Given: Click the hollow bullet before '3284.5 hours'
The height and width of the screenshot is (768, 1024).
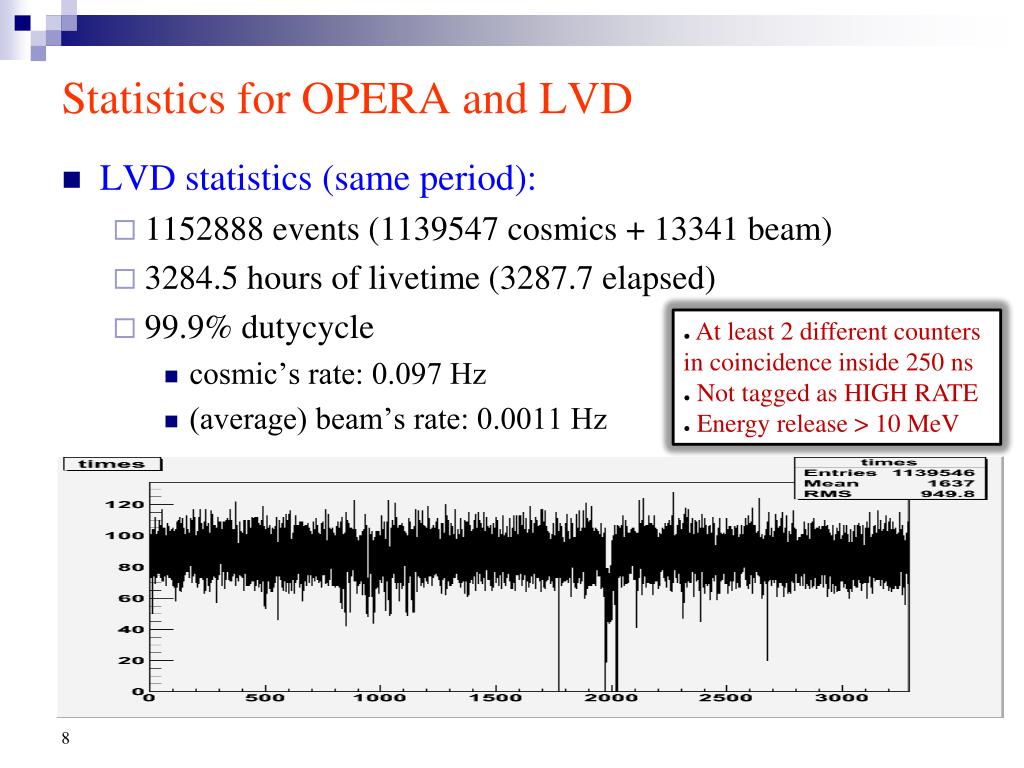Looking at the screenshot, I should point(125,279).
